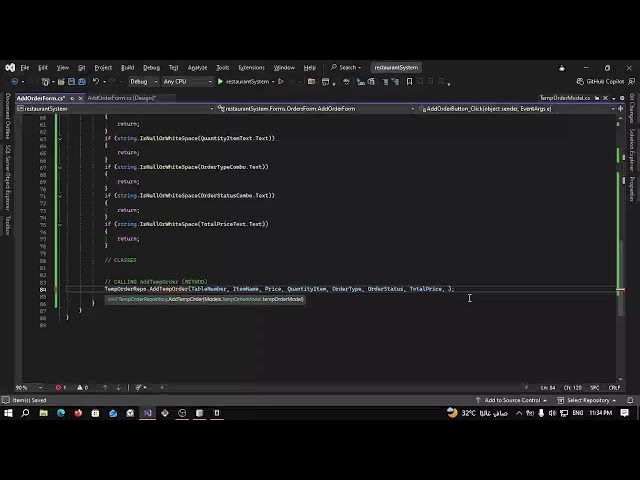Open SQL Server Object Explorer side tab
The width and height of the screenshot is (640, 480).
pos(7,178)
